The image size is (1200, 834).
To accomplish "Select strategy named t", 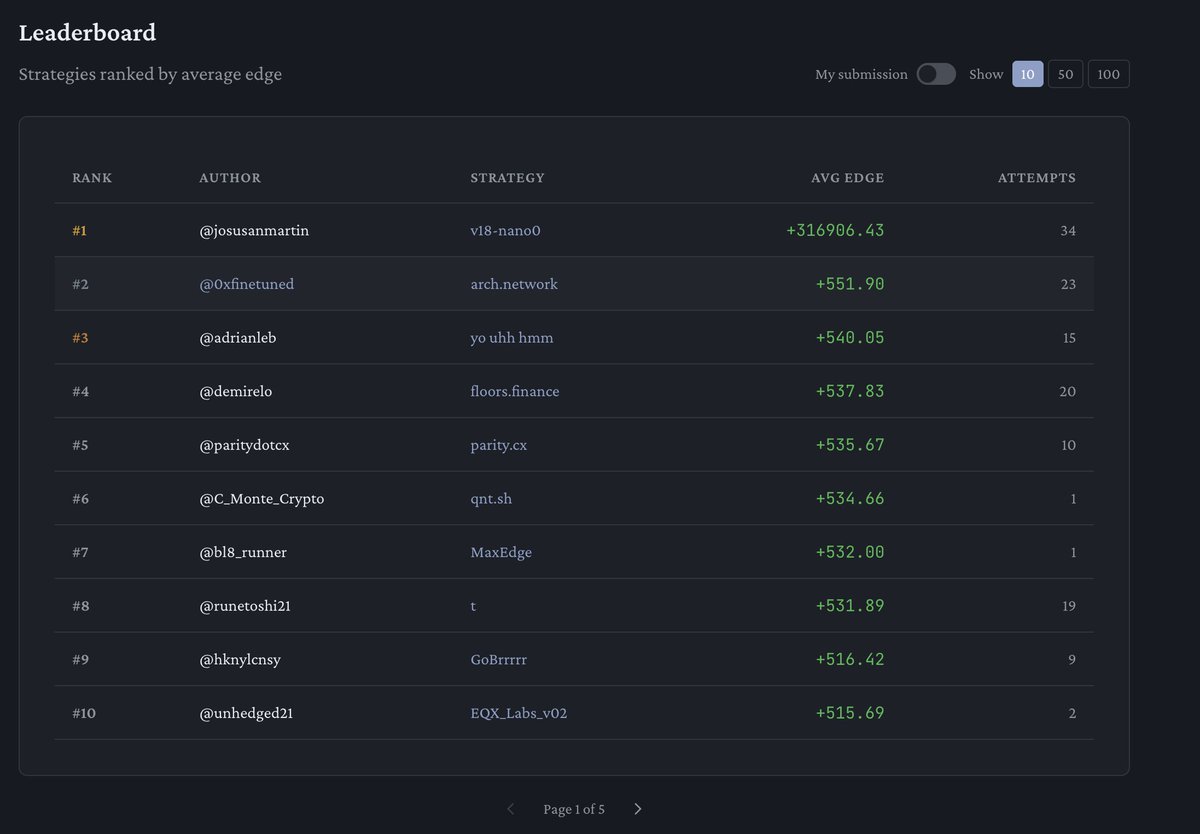I will point(473,606).
